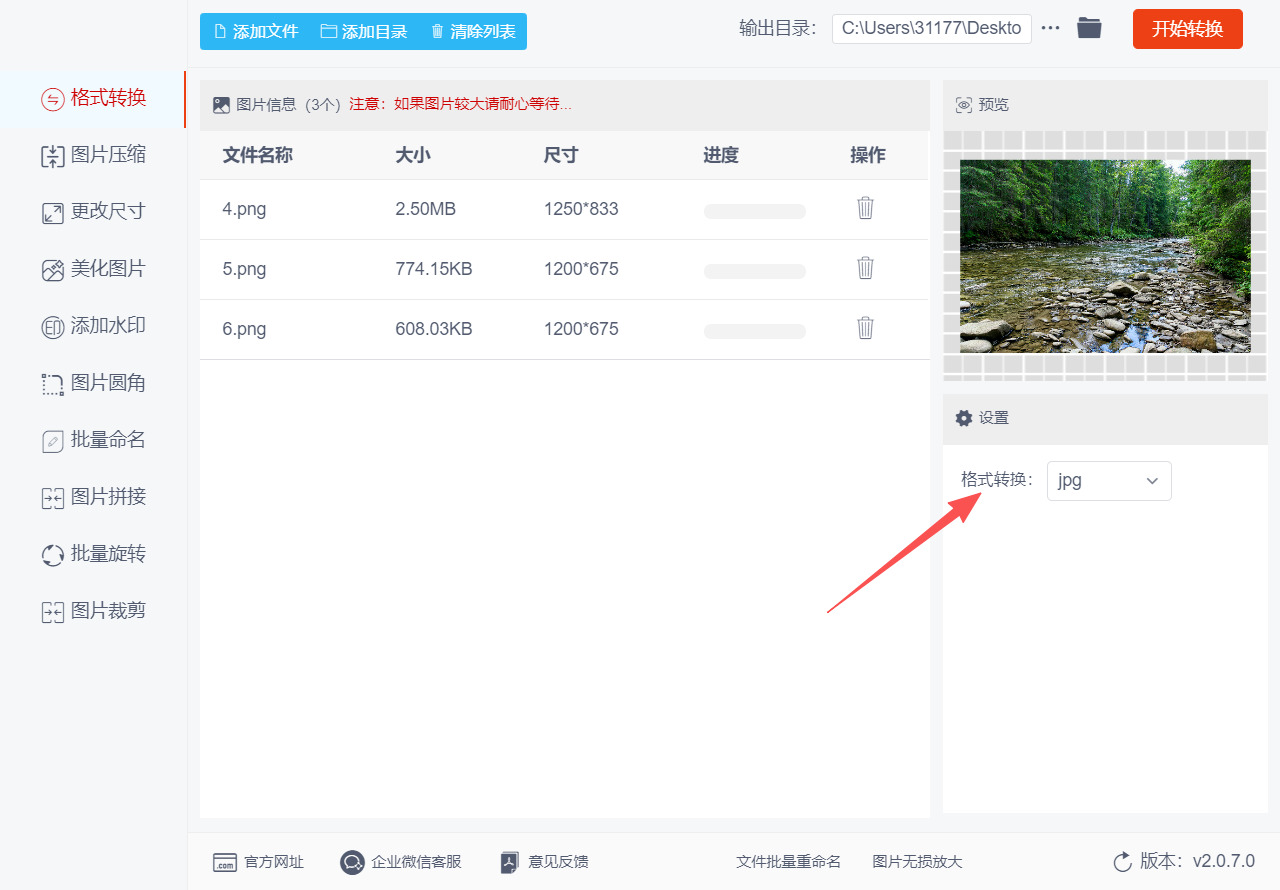Open the 更改尺寸 sidebar tab
The width and height of the screenshot is (1280, 890).
[x=93, y=212]
